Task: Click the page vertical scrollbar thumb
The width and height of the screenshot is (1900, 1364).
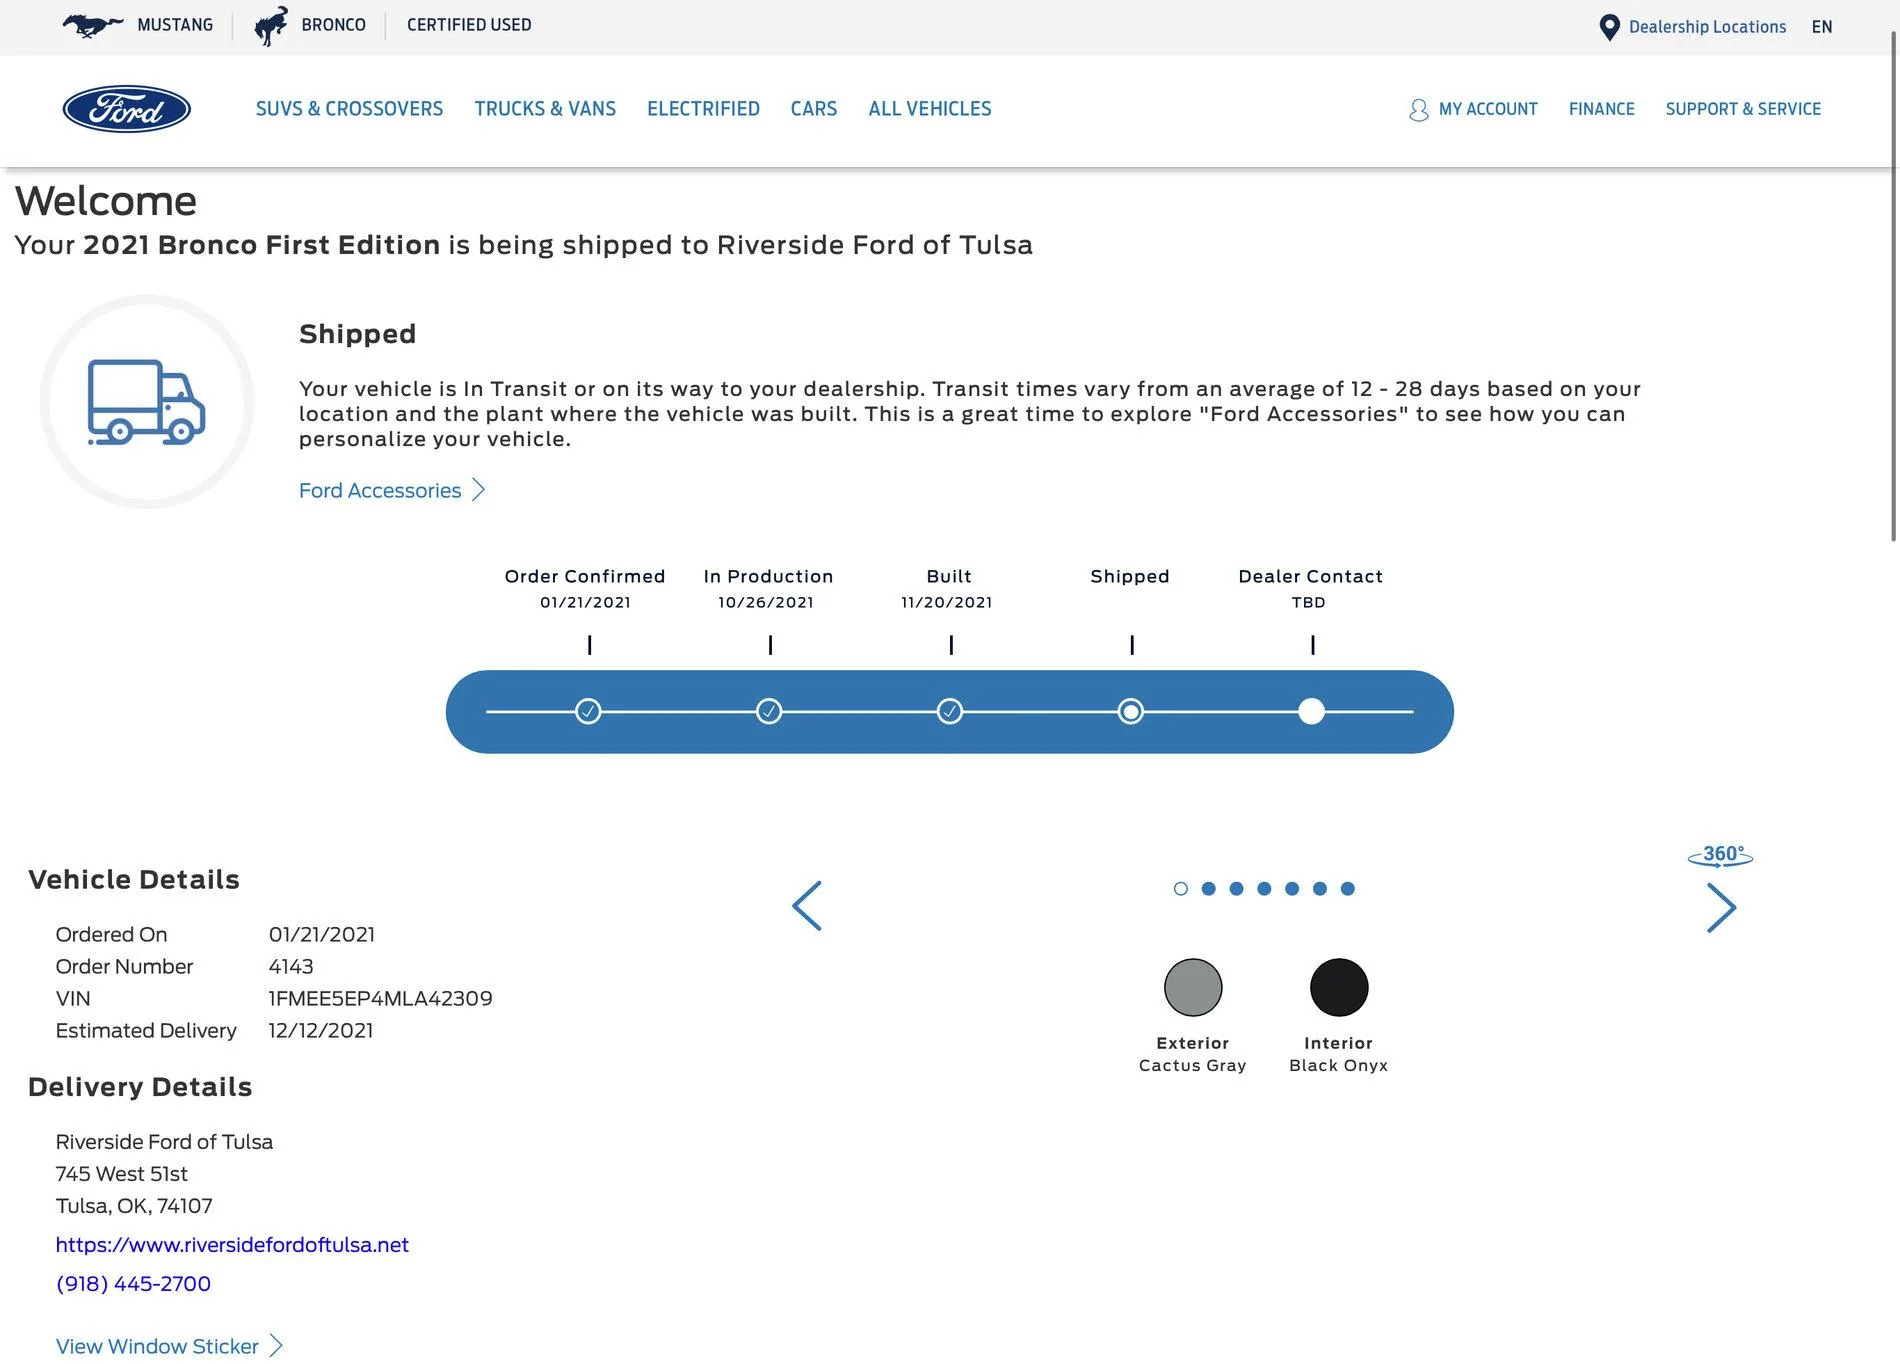Action: click(x=1893, y=285)
